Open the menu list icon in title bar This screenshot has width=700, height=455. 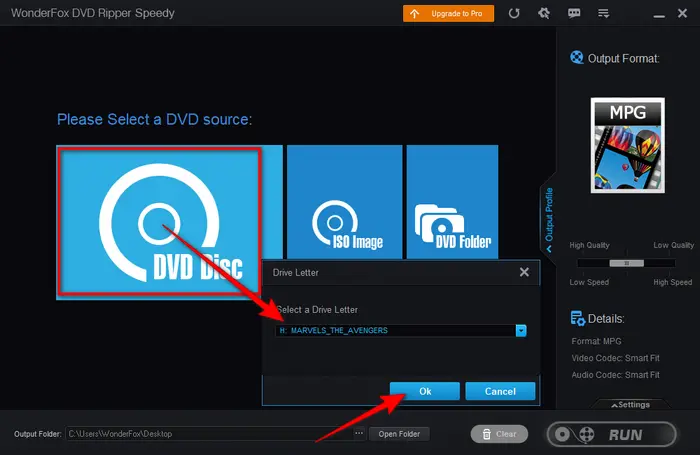(604, 13)
